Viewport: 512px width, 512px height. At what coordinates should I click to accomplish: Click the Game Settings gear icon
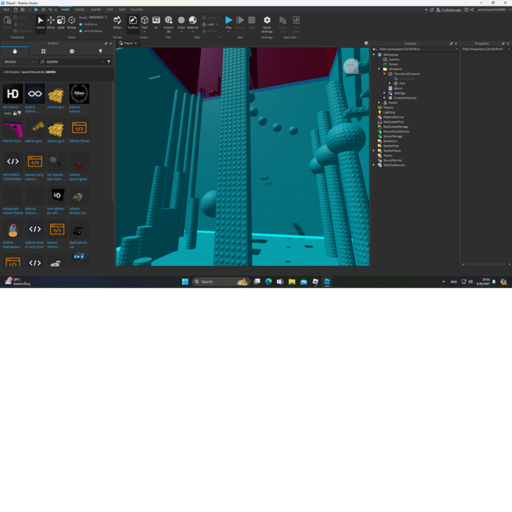267,24
